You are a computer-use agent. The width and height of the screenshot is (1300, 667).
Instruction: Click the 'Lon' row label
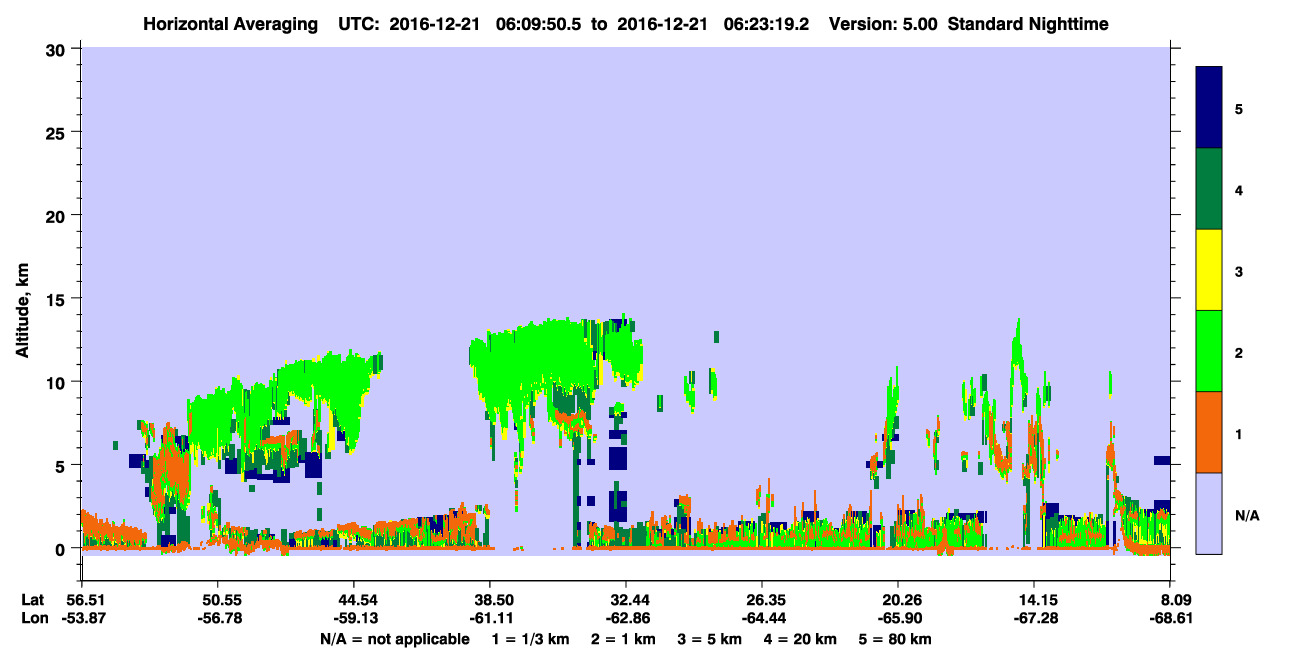click(x=33, y=618)
